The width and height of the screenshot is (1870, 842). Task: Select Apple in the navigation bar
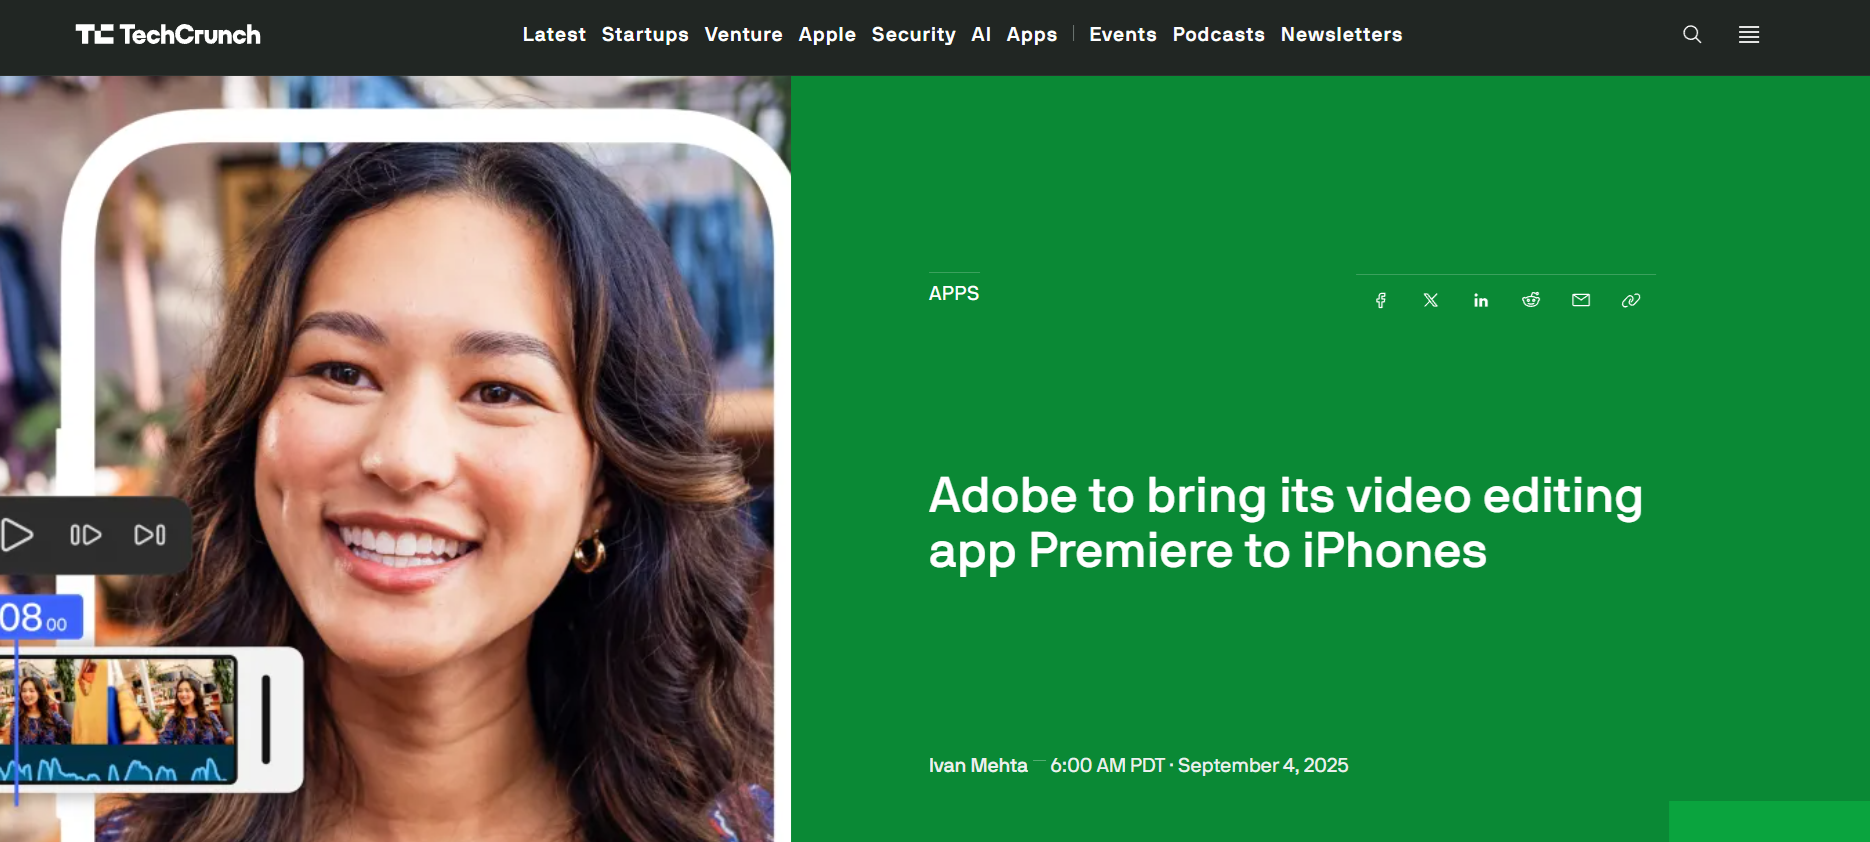[827, 35]
